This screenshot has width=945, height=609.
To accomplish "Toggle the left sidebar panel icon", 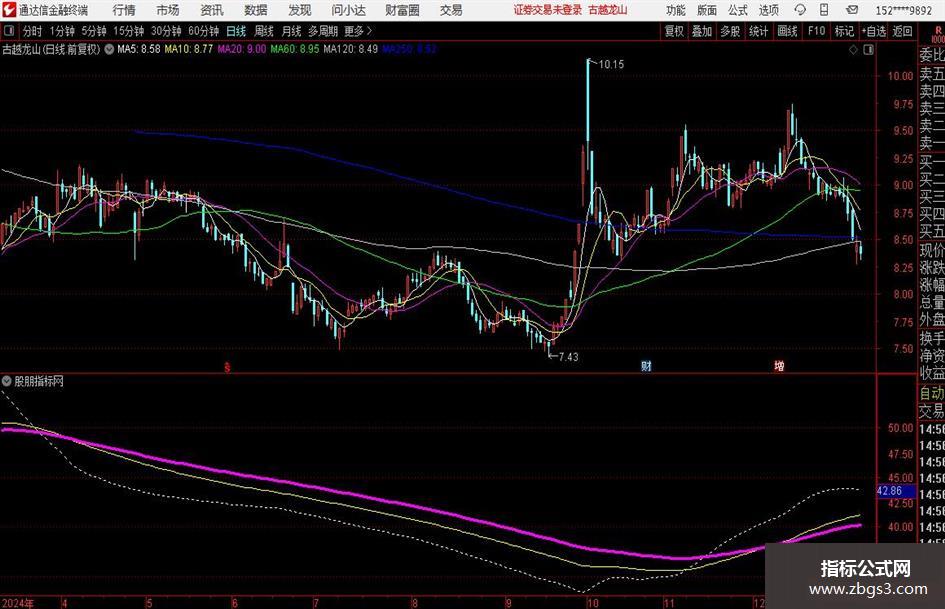I will click(9, 31).
